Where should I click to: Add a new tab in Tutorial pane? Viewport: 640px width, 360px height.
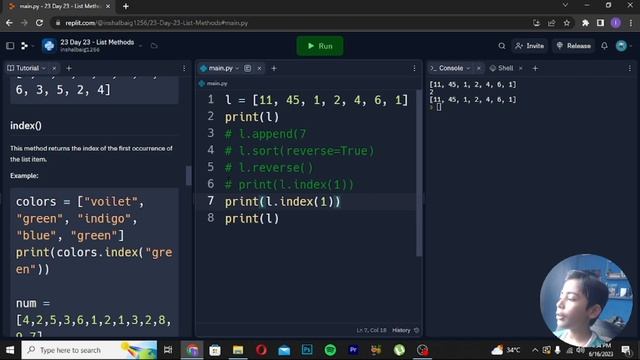coord(69,68)
